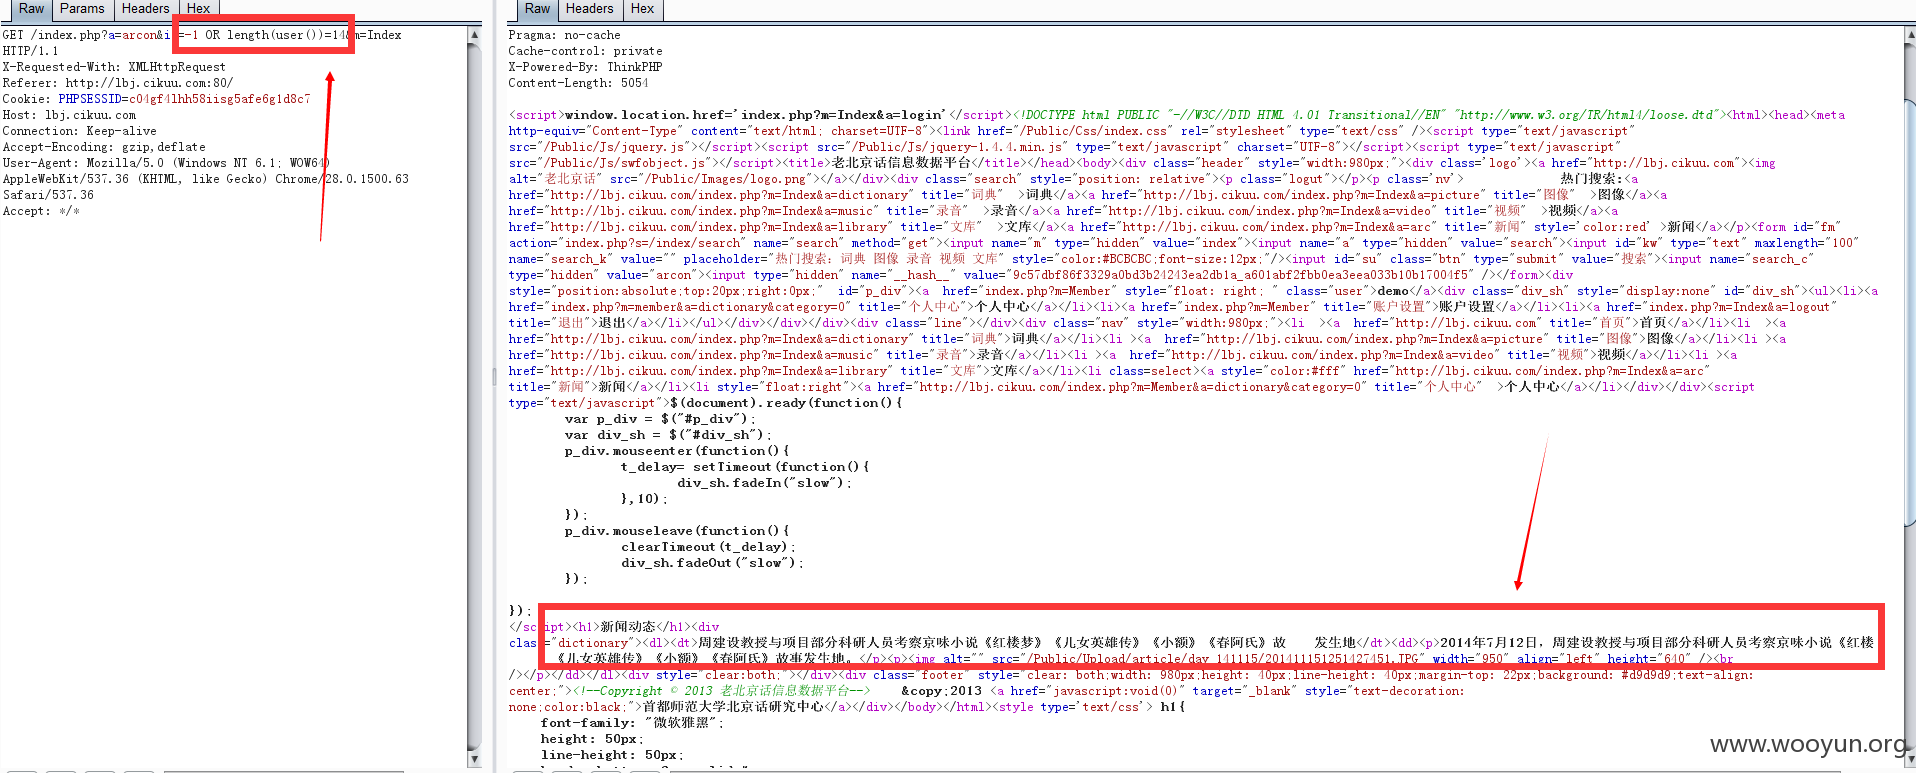Select the response Raw tab
Viewport: 1916px width, 773px height.
click(538, 9)
